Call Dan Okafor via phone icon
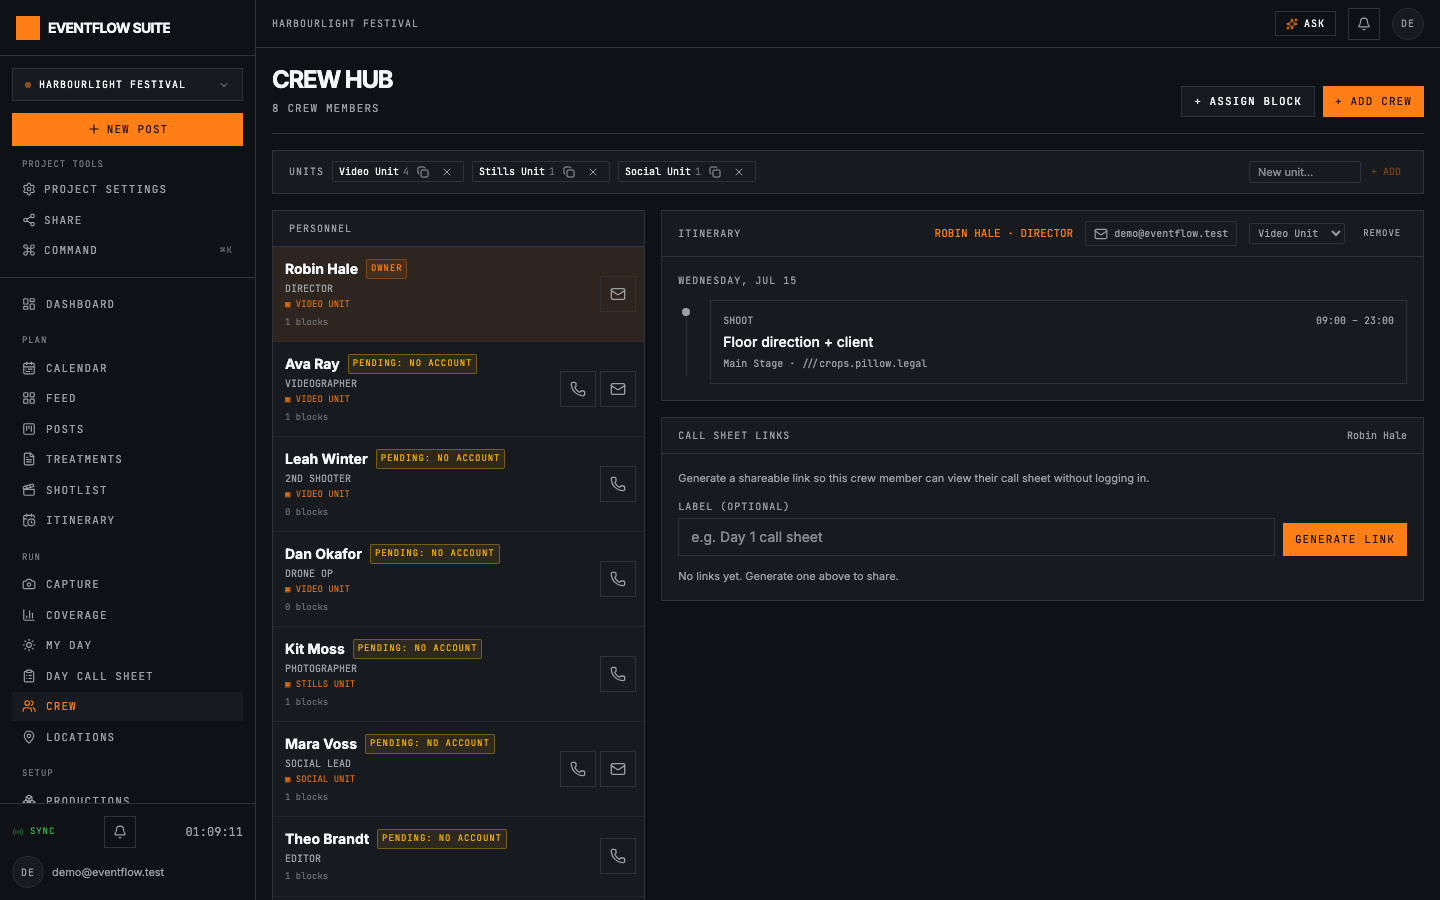 point(618,579)
